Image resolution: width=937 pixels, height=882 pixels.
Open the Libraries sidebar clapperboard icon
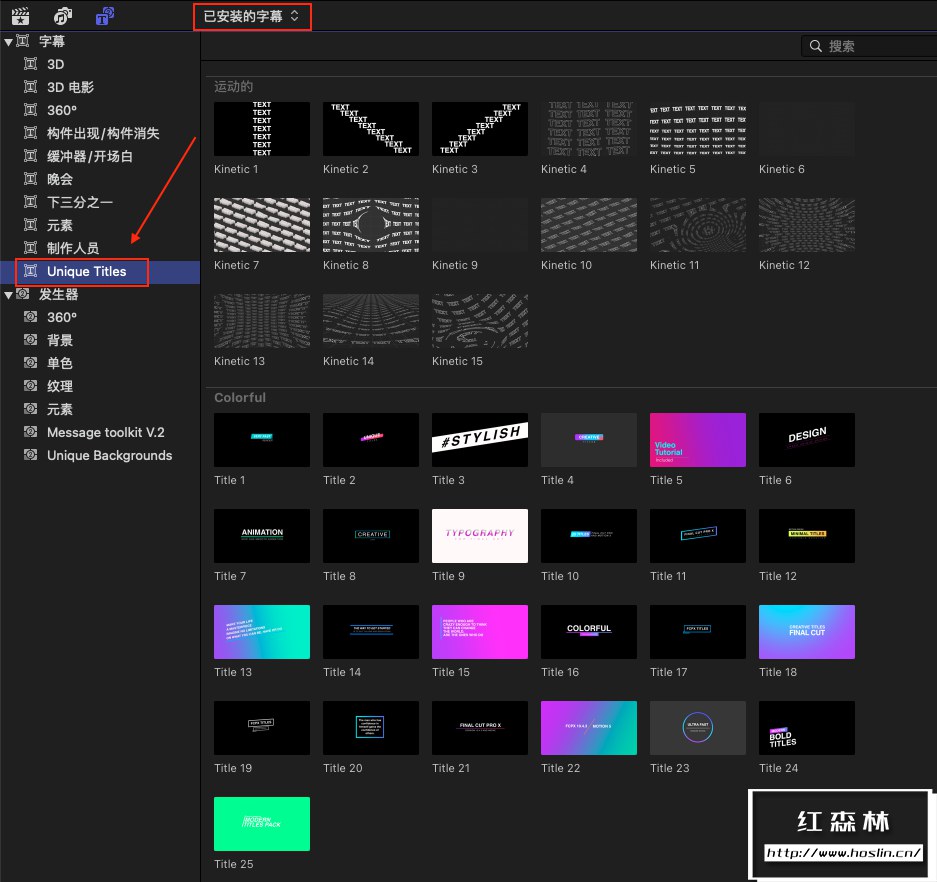(x=20, y=16)
